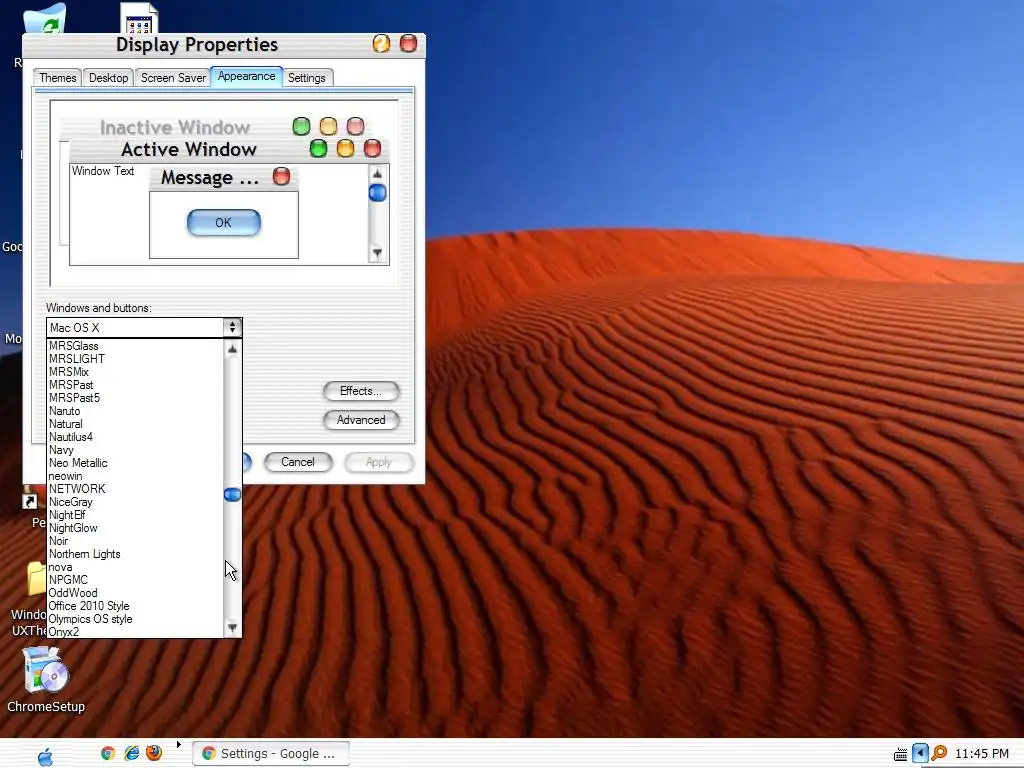Pick the Natural visual style

click(135, 424)
